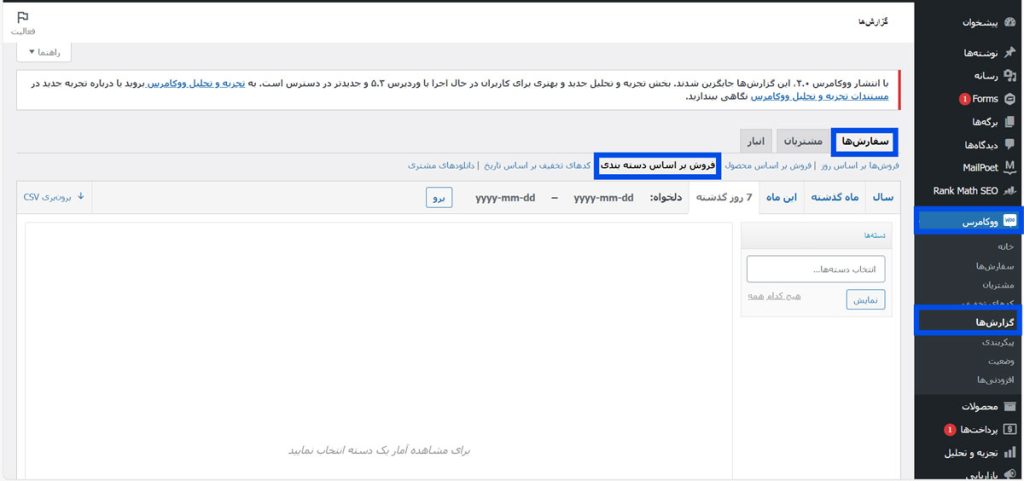Open فروش‌ها بر اساس روز report
Screen dimensions: 1024x481
858,166
